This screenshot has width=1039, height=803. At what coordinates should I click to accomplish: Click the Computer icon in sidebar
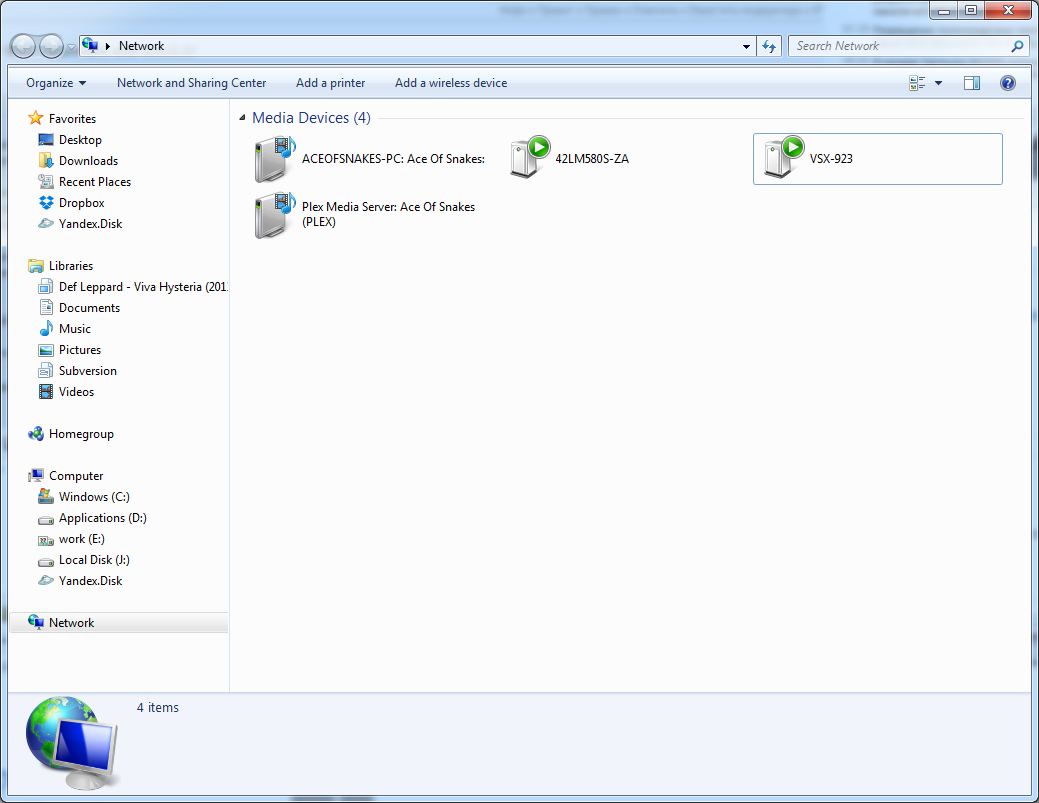click(x=35, y=476)
